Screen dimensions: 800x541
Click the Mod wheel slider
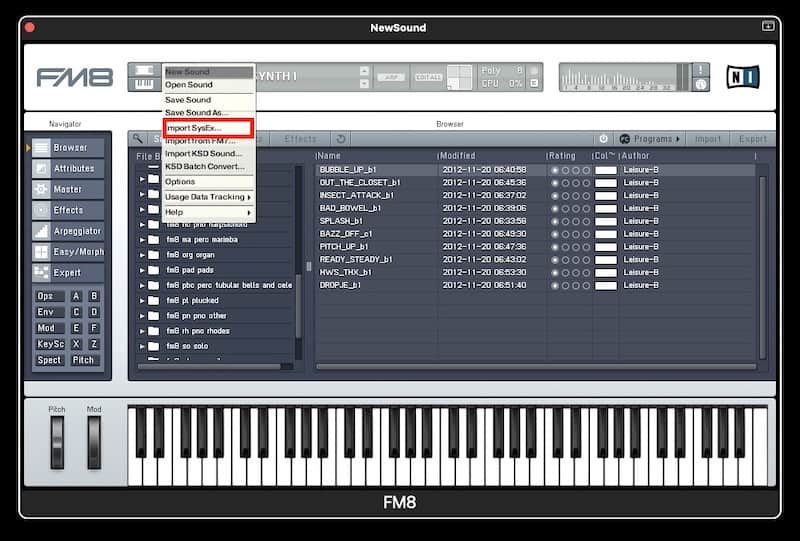[x=94, y=442]
